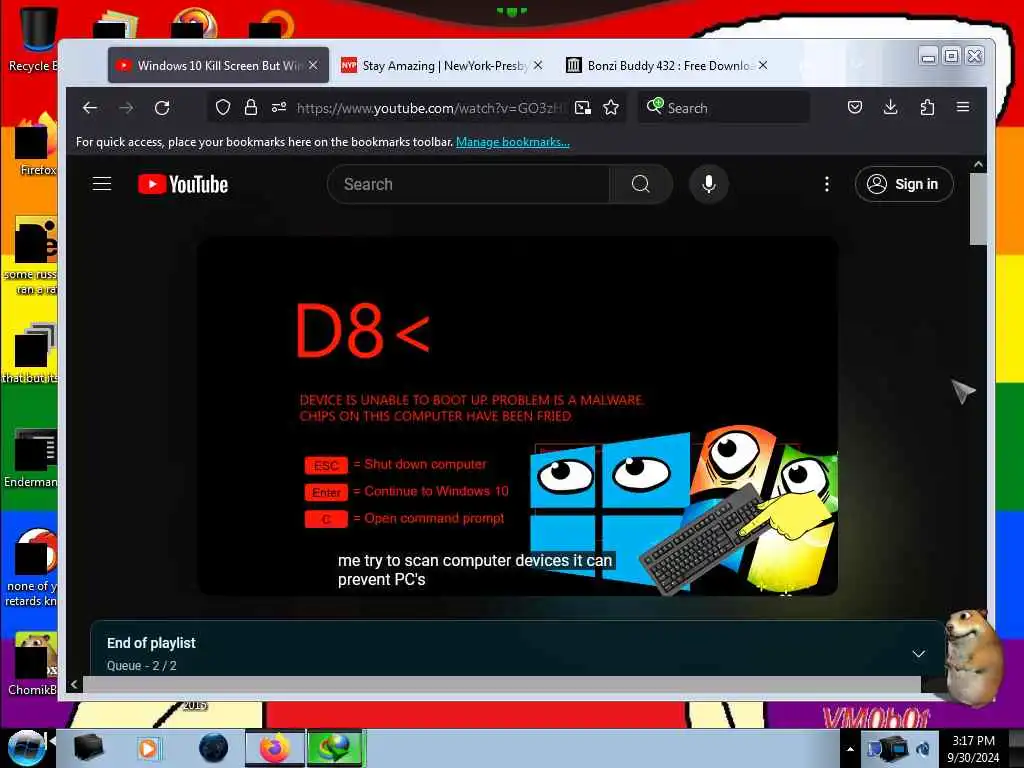Click the YouTube search magnifier button
Screen dimensions: 1024x768
(641, 184)
